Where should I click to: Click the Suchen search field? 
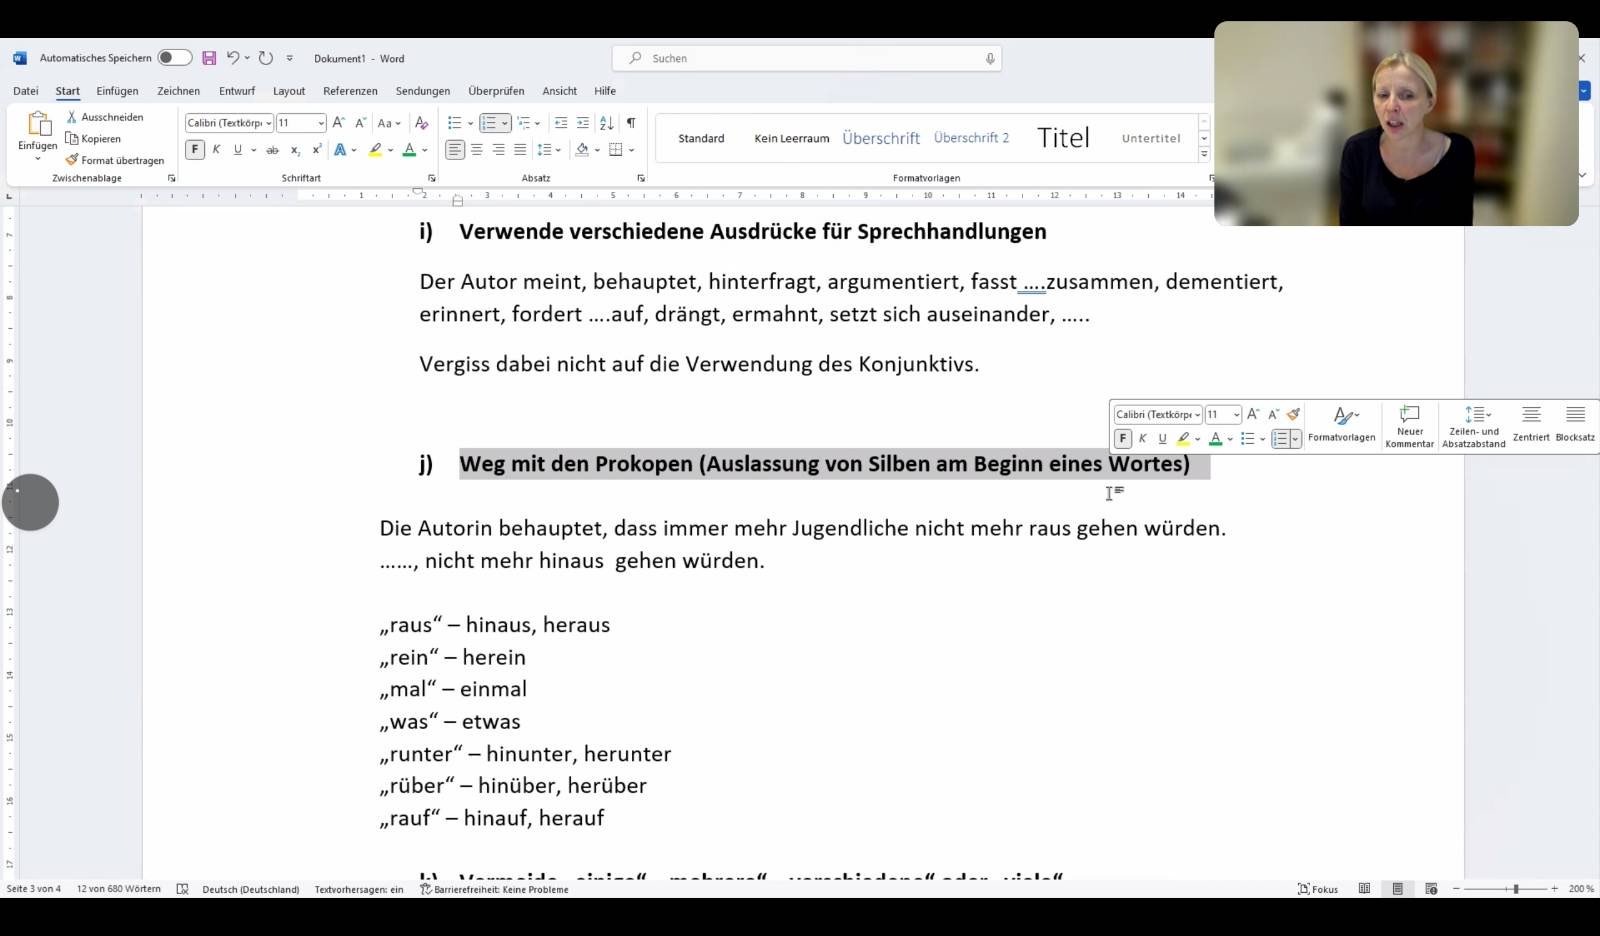[x=807, y=58]
